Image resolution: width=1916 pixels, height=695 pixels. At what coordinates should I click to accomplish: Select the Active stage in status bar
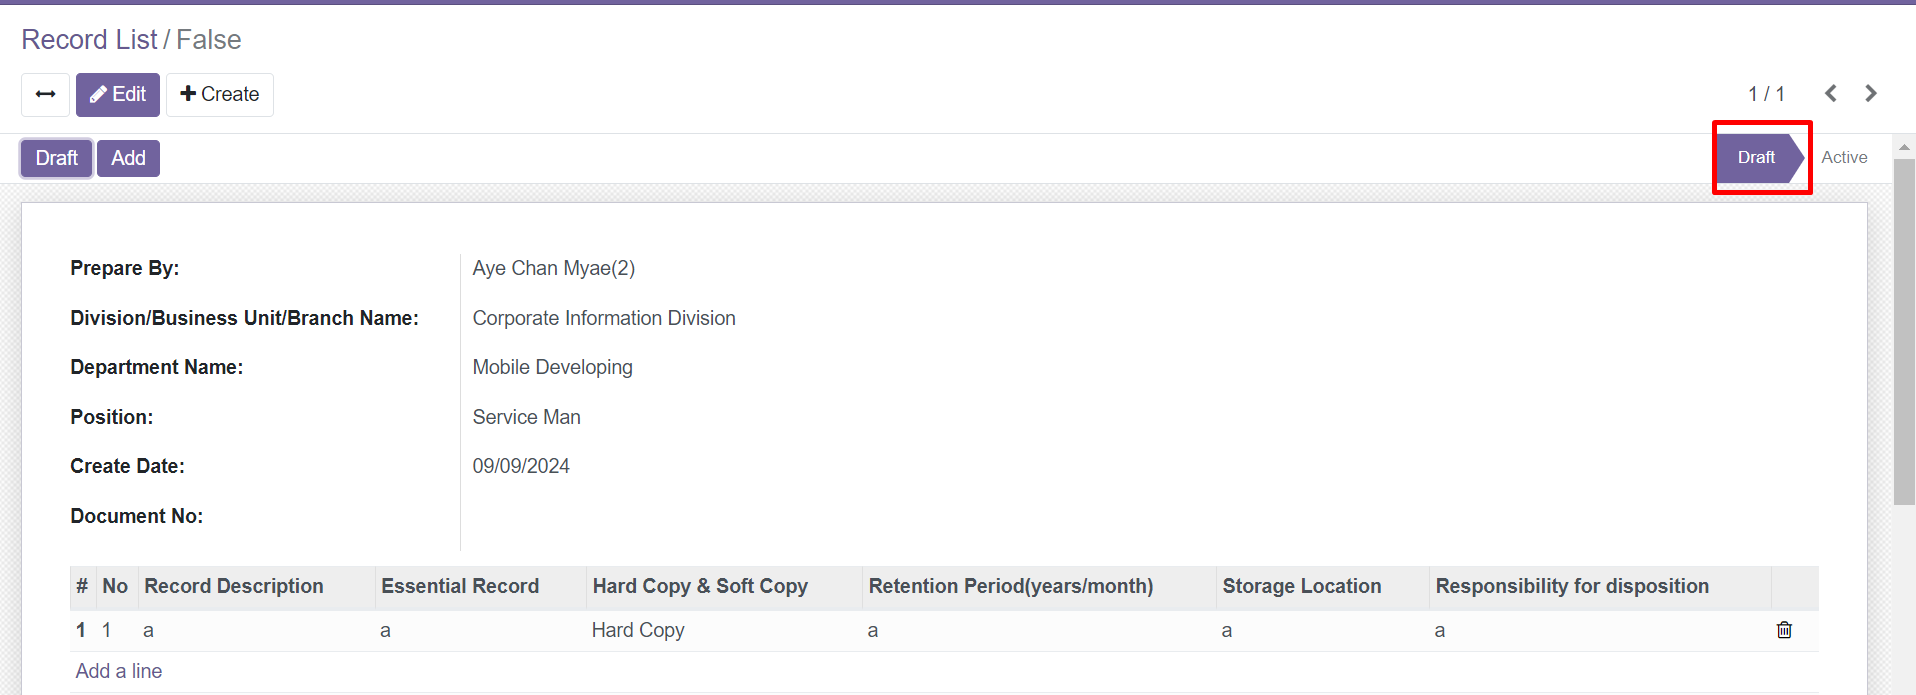(1844, 157)
